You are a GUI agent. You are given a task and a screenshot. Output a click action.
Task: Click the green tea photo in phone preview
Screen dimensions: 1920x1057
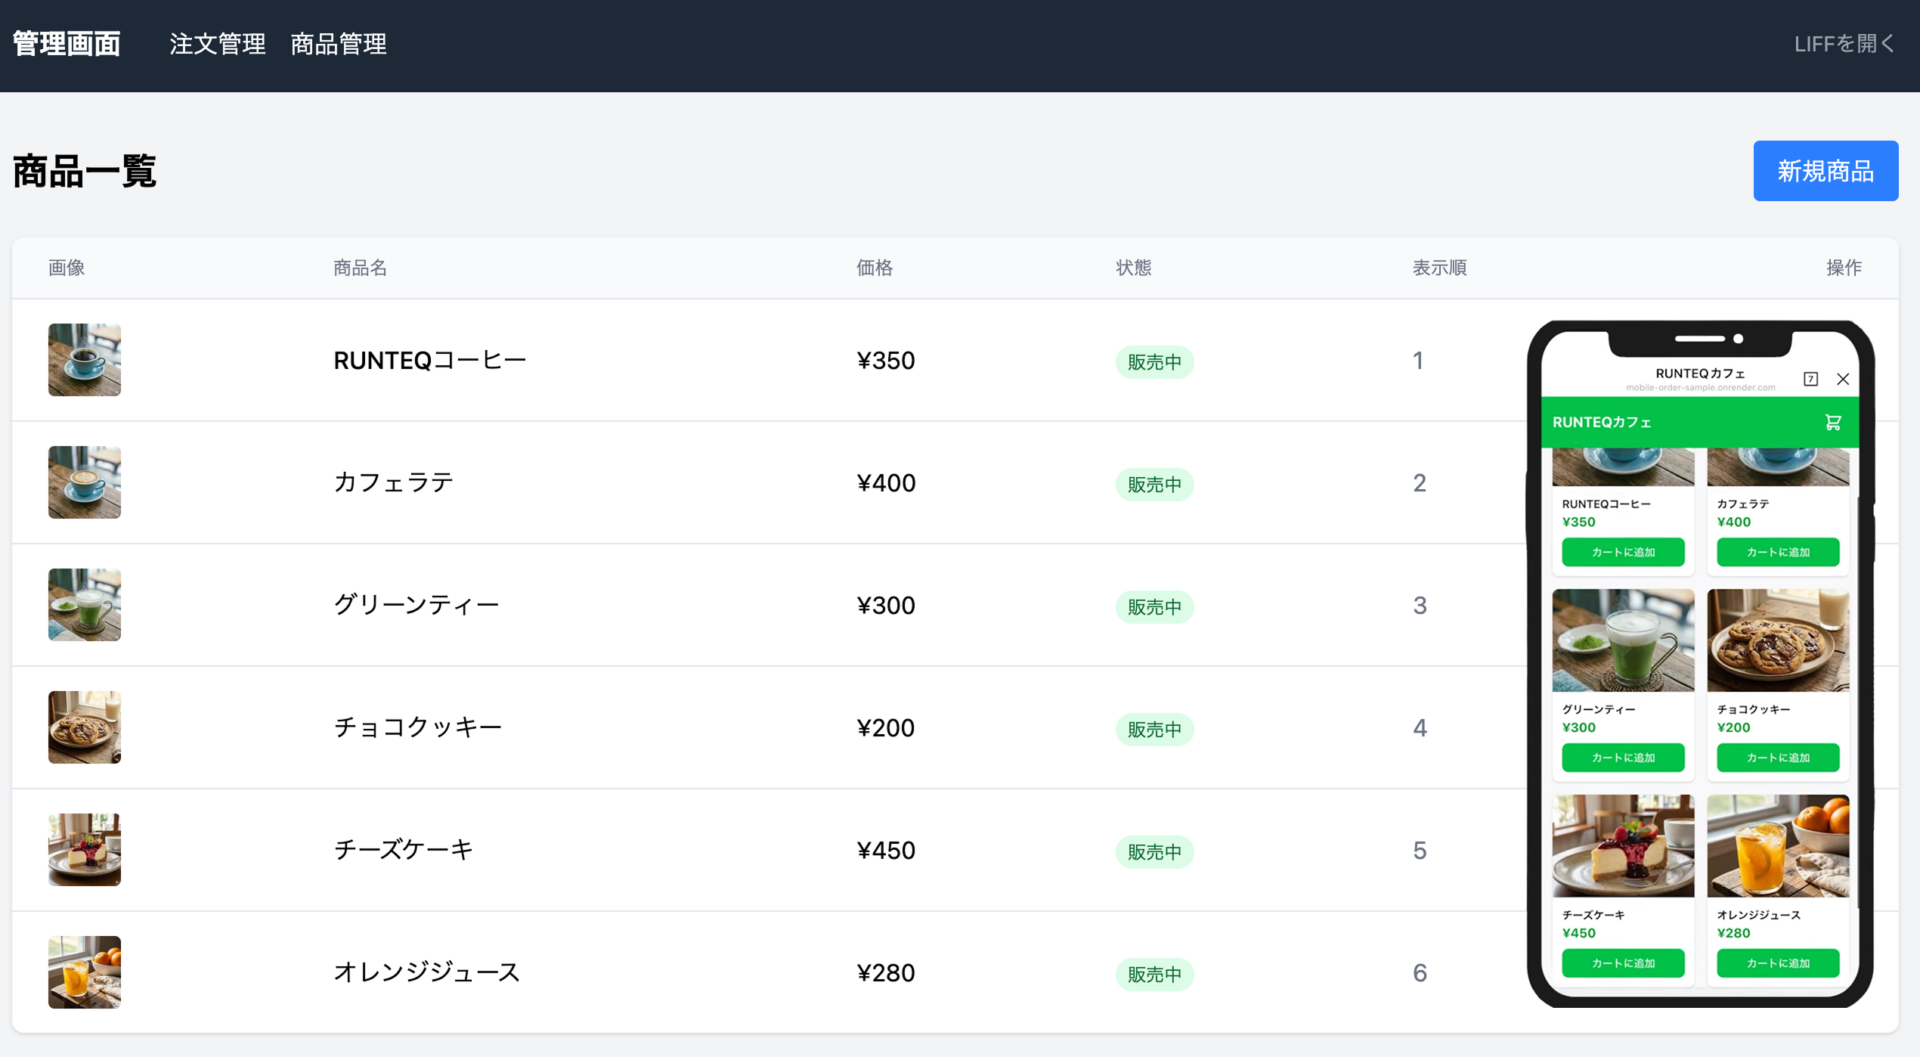click(x=1622, y=640)
